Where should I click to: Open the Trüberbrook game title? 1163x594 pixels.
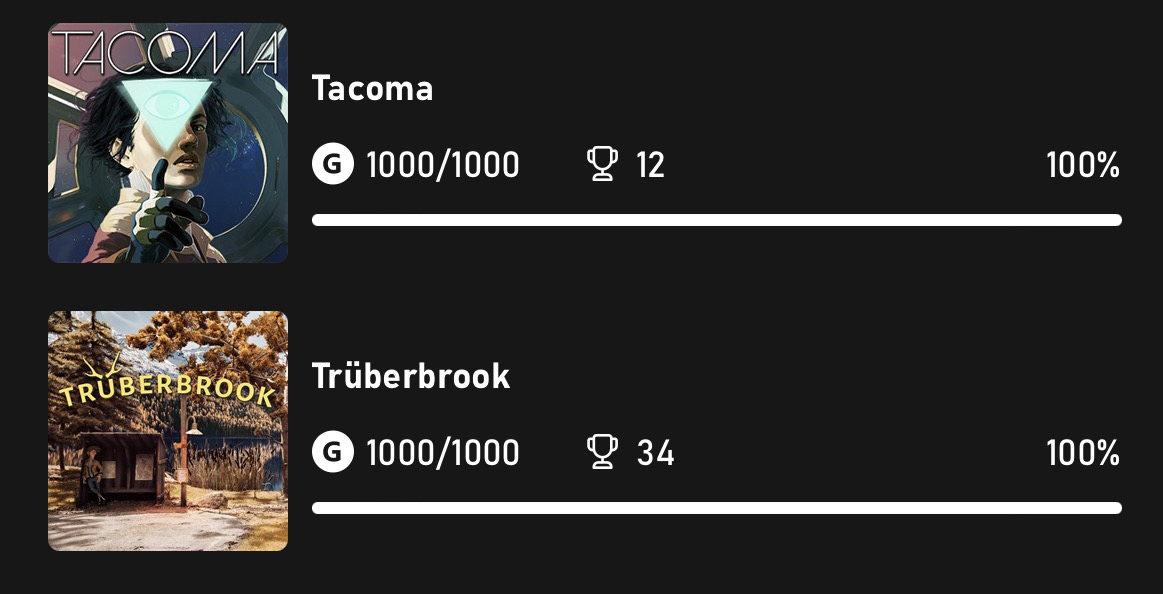pyautogui.click(x=411, y=376)
